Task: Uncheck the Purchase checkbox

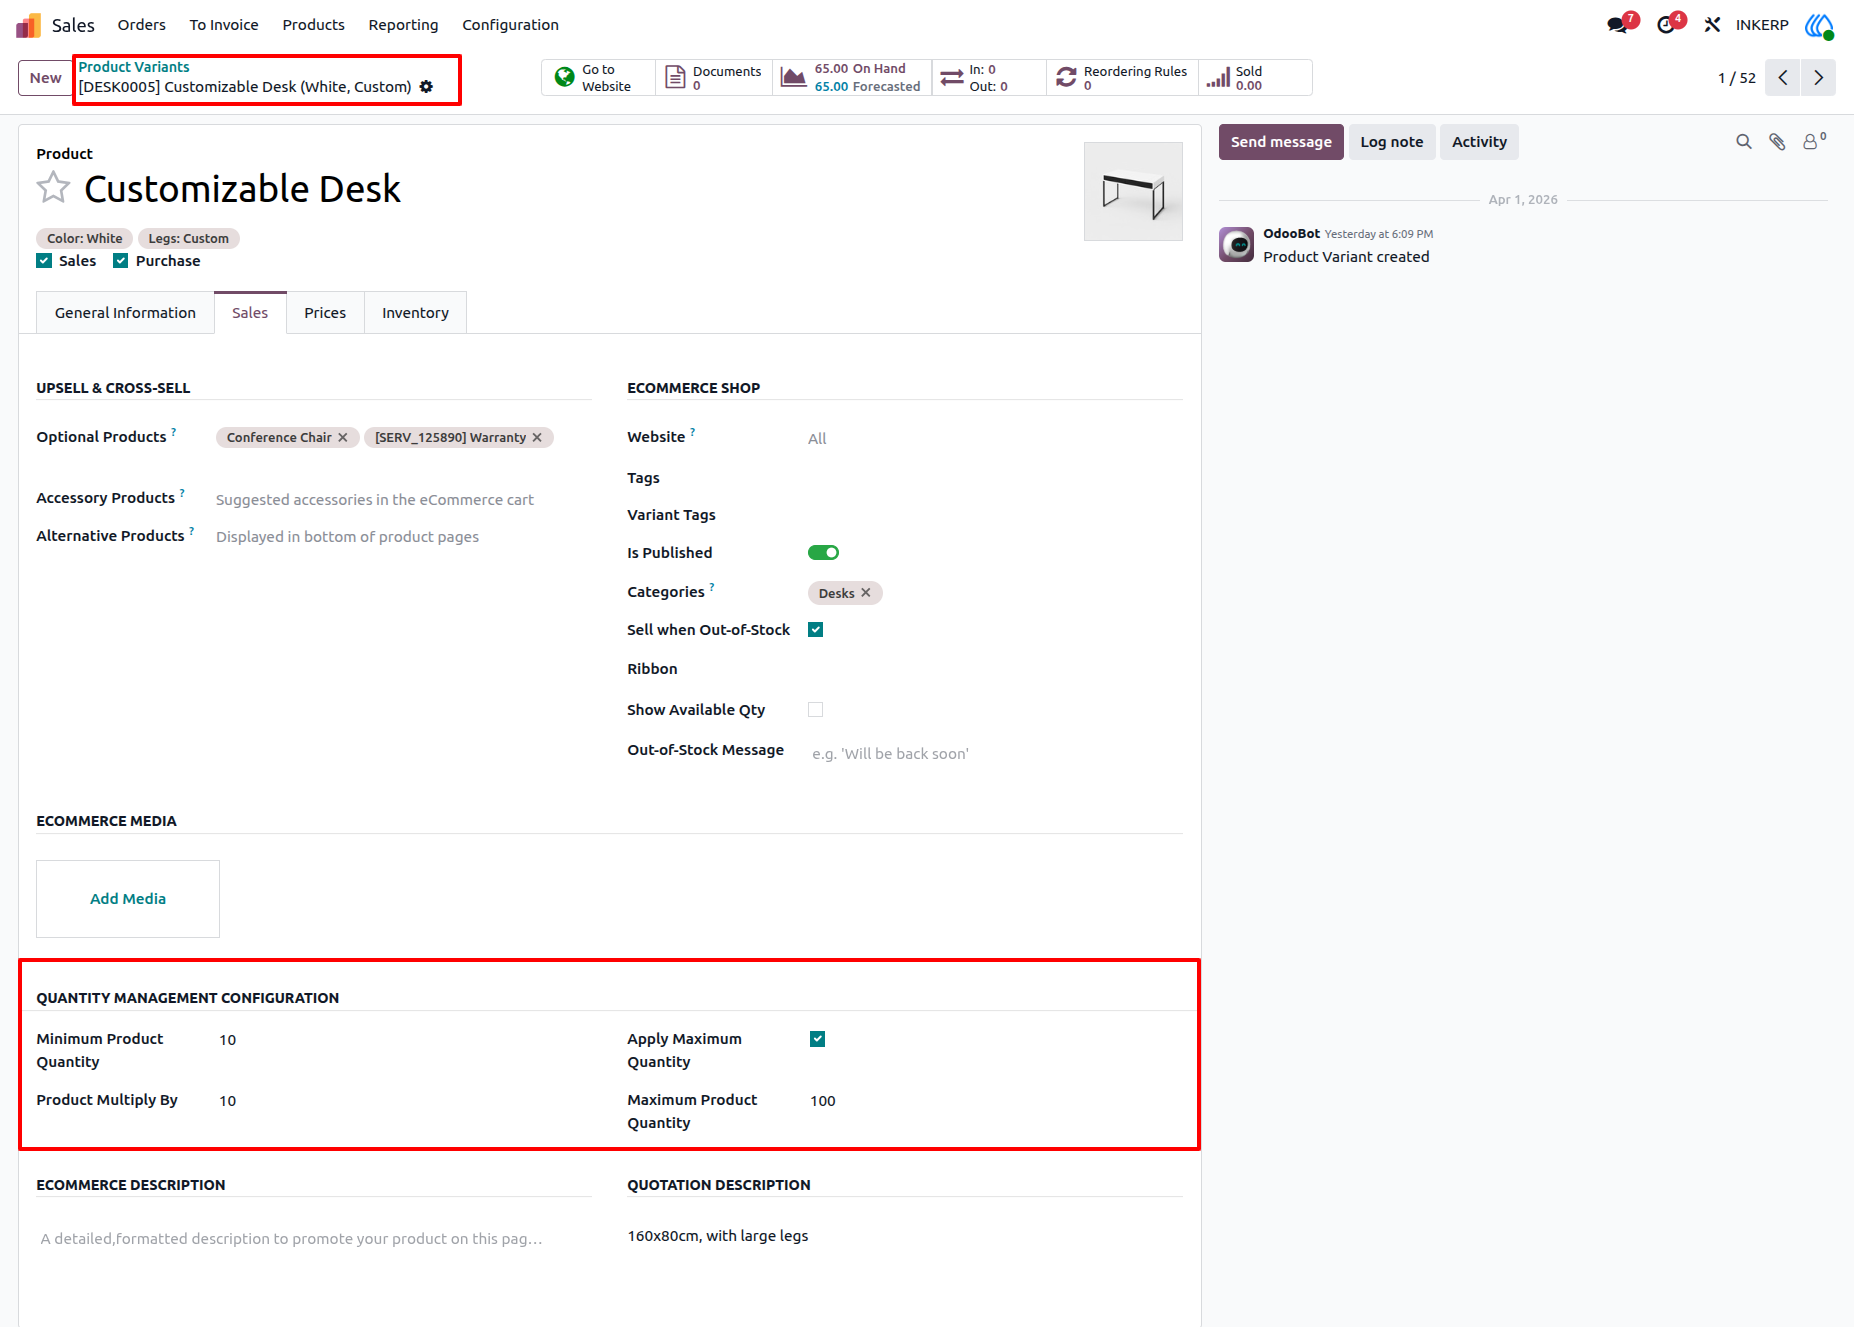Action: (121, 261)
